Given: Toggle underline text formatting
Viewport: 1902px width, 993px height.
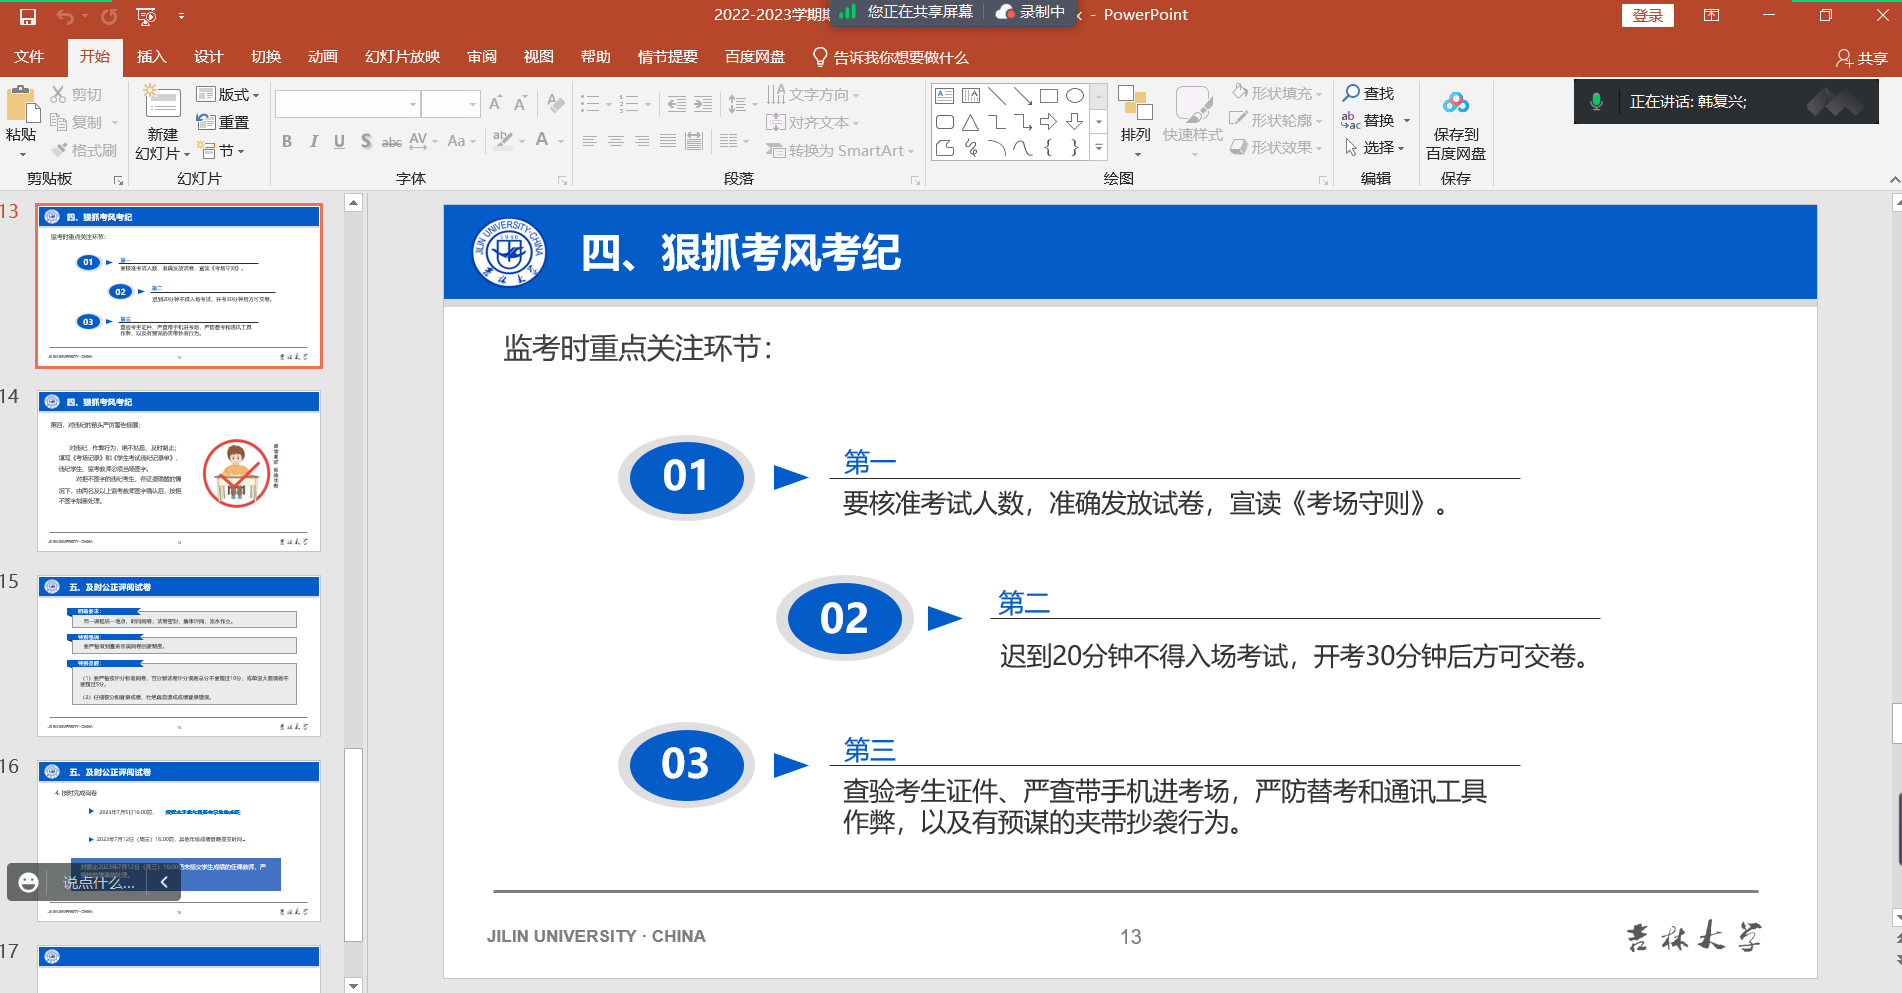Looking at the screenshot, I should pyautogui.click(x=339, y=141).
